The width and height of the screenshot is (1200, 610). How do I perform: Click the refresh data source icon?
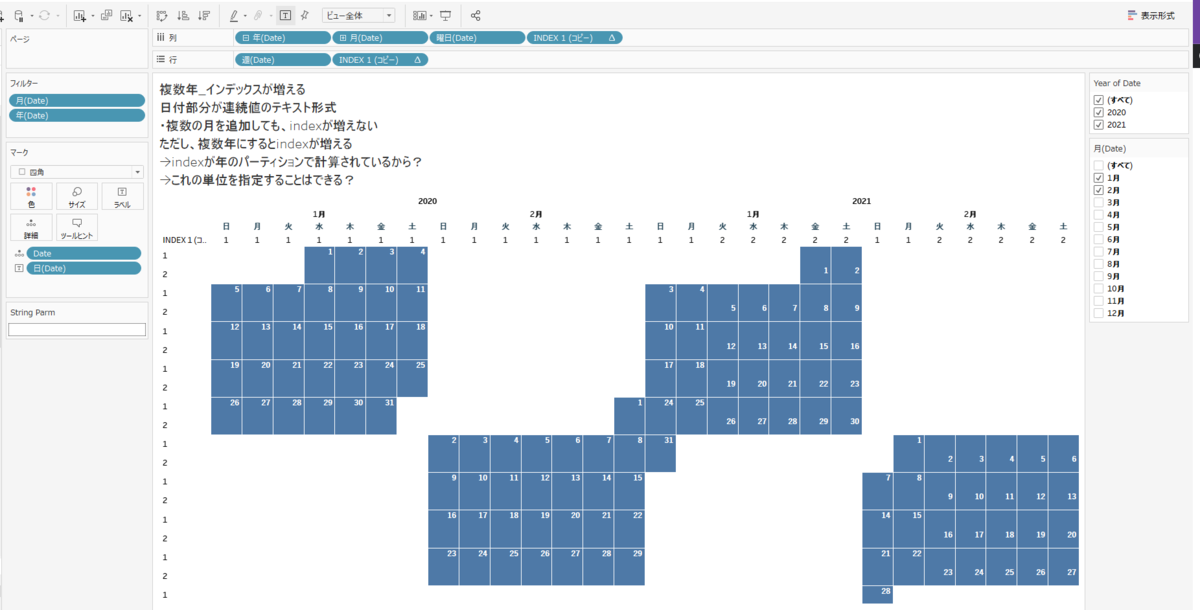click(44, 16)
